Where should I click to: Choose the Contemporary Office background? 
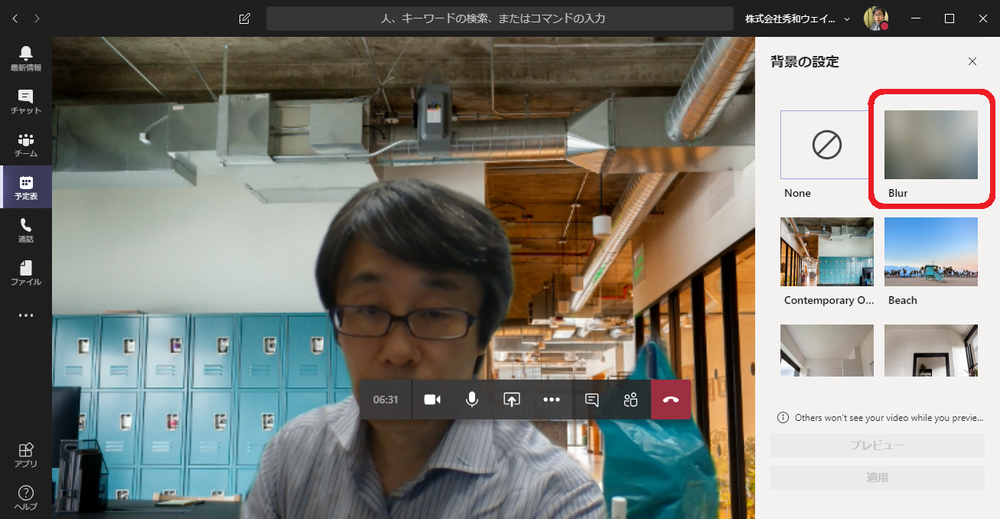[x=827, y=252]
